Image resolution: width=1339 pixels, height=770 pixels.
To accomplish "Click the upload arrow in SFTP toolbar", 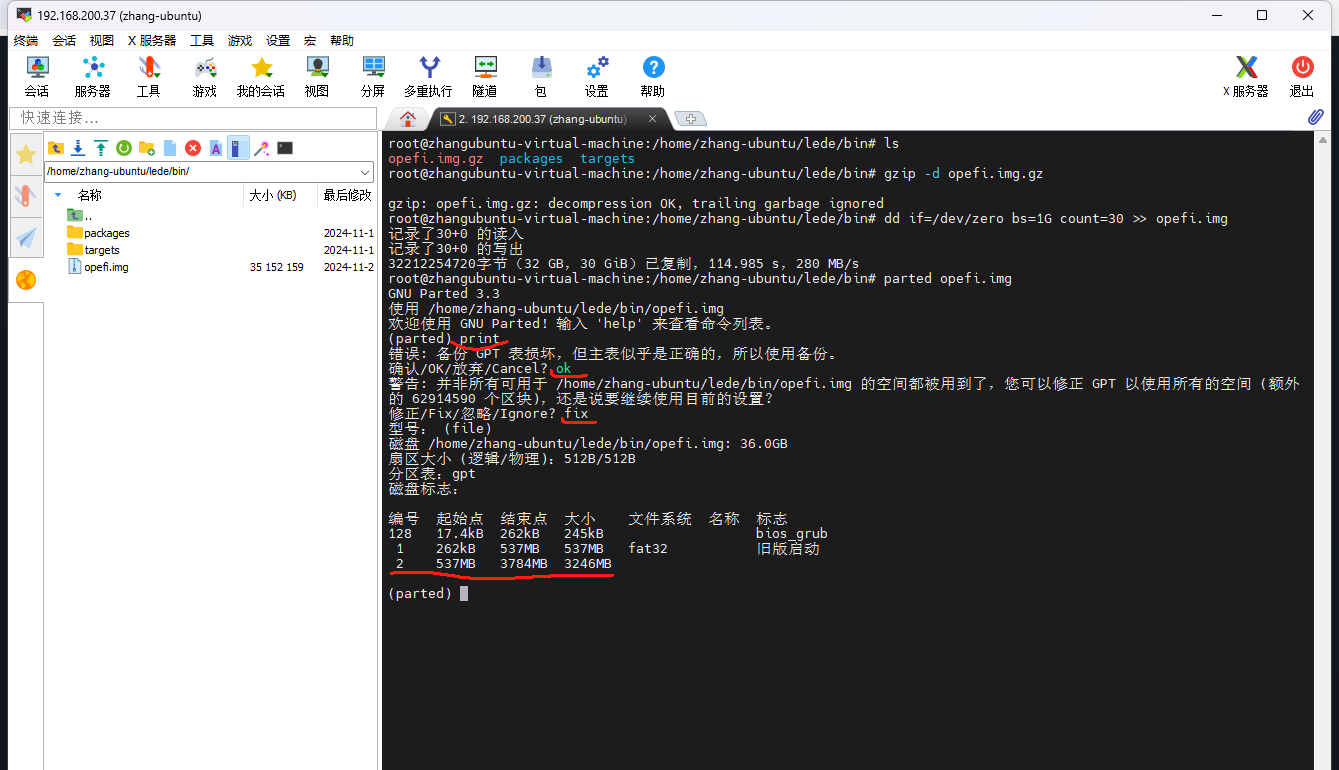I will (x=101, y=148).
